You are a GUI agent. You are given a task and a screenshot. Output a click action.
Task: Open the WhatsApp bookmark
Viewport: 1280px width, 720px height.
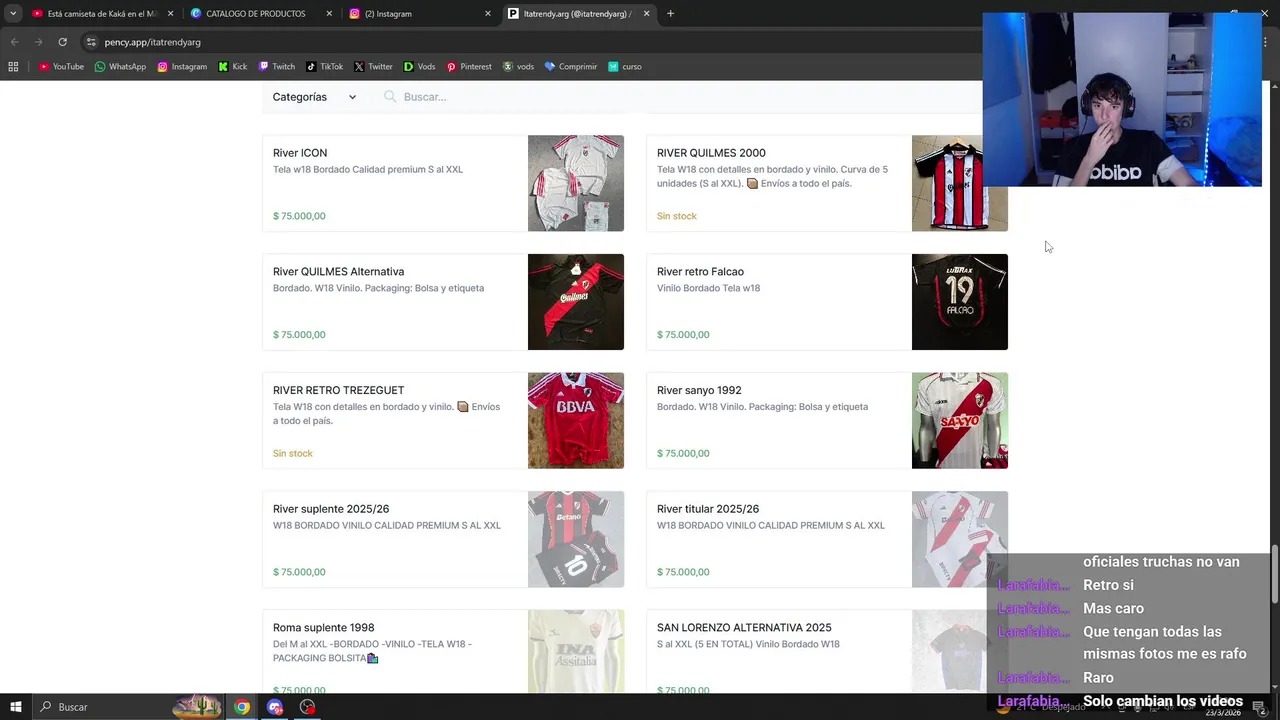(x=120, y=67)
